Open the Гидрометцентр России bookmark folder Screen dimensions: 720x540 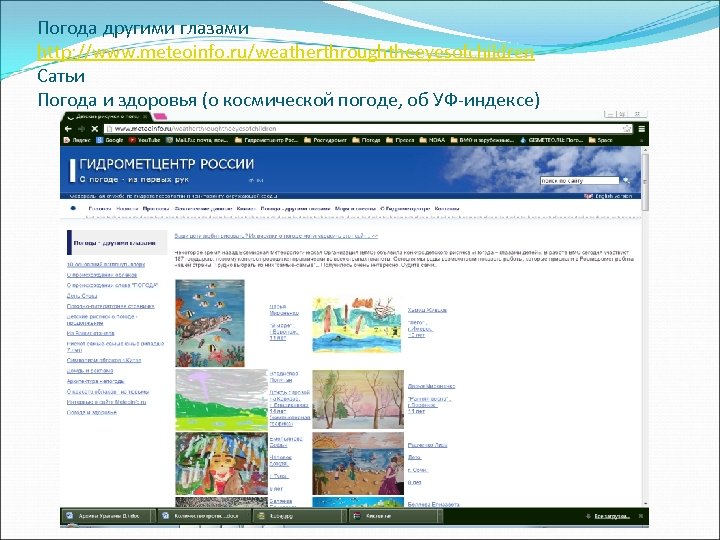coord(266,140)
